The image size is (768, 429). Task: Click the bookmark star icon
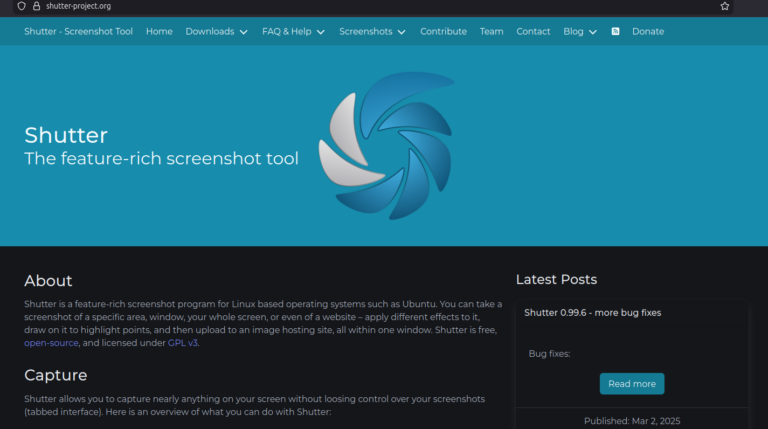pos(725,6)
